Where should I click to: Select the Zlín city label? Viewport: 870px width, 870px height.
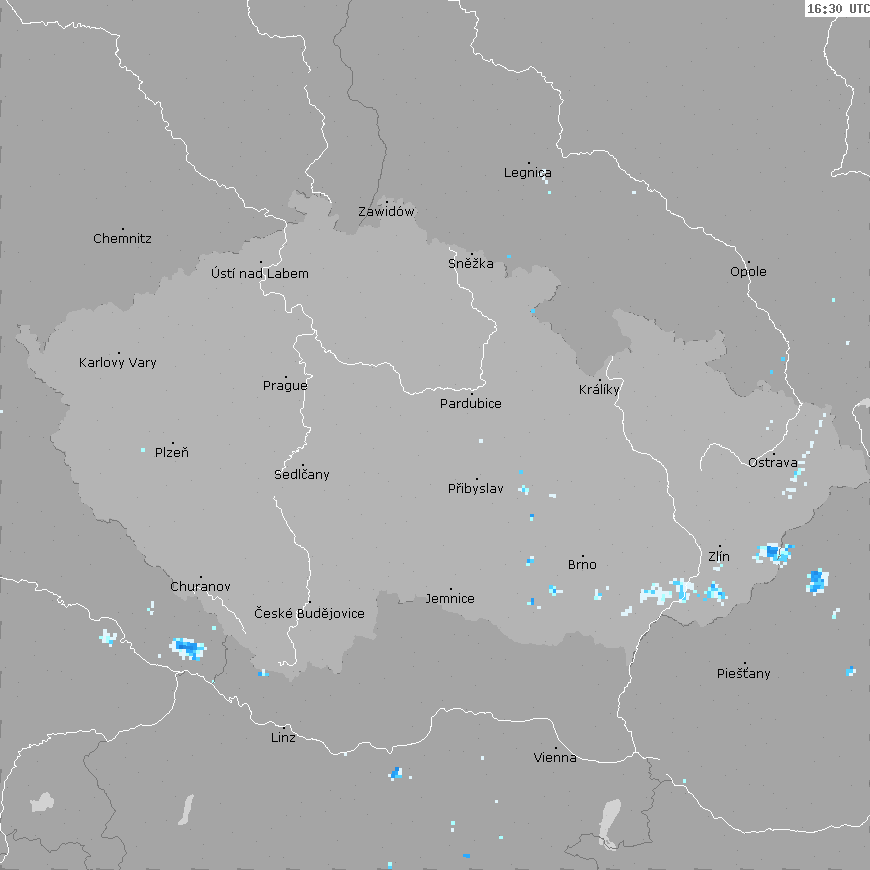[x=719, y=557]
